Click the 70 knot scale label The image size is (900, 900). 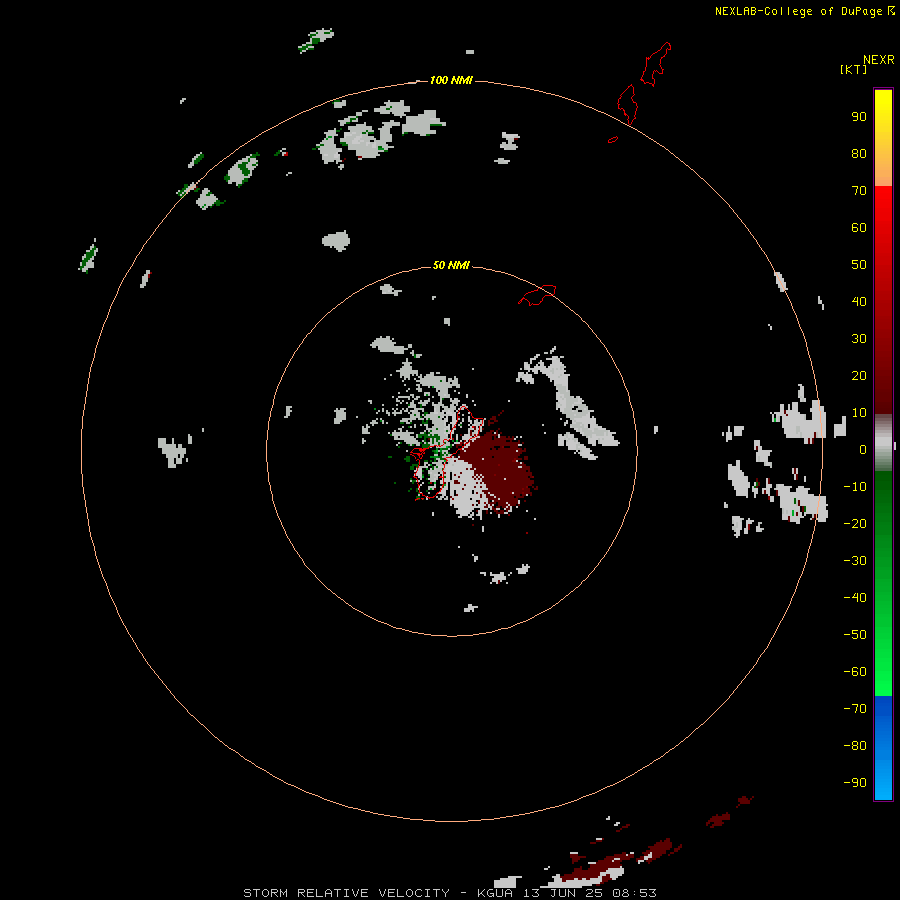coord(859,191)
